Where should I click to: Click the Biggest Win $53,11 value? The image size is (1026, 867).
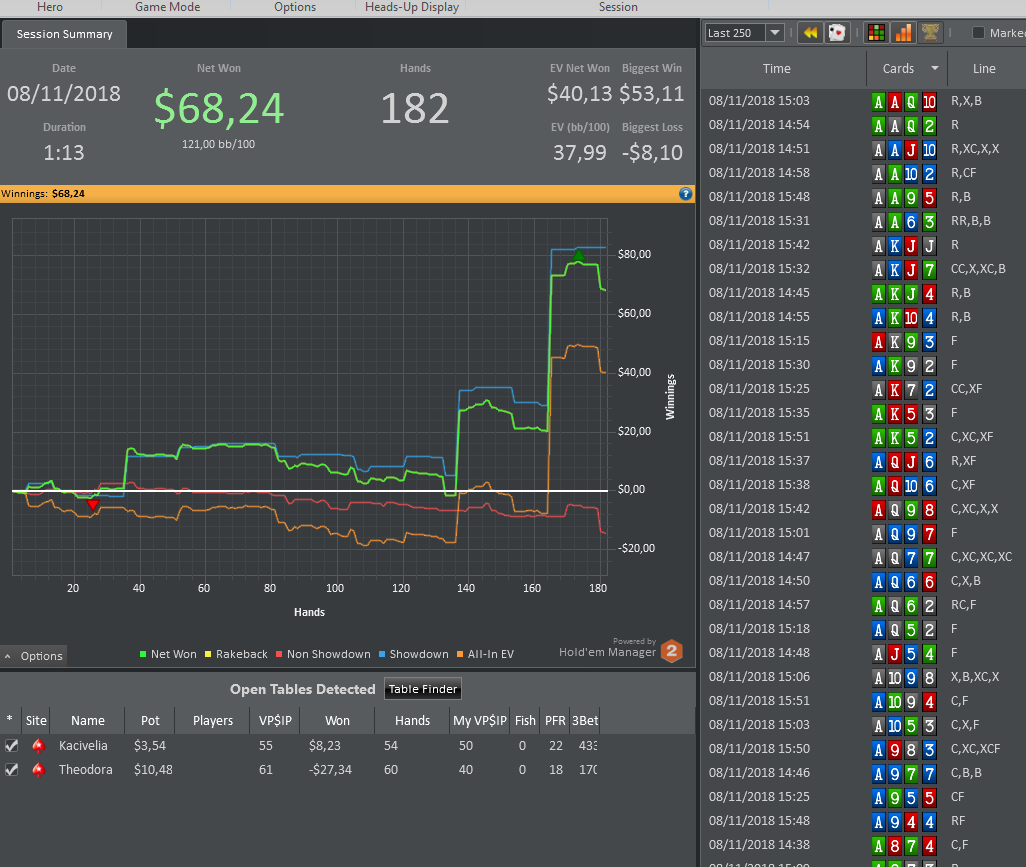(652, 94)
